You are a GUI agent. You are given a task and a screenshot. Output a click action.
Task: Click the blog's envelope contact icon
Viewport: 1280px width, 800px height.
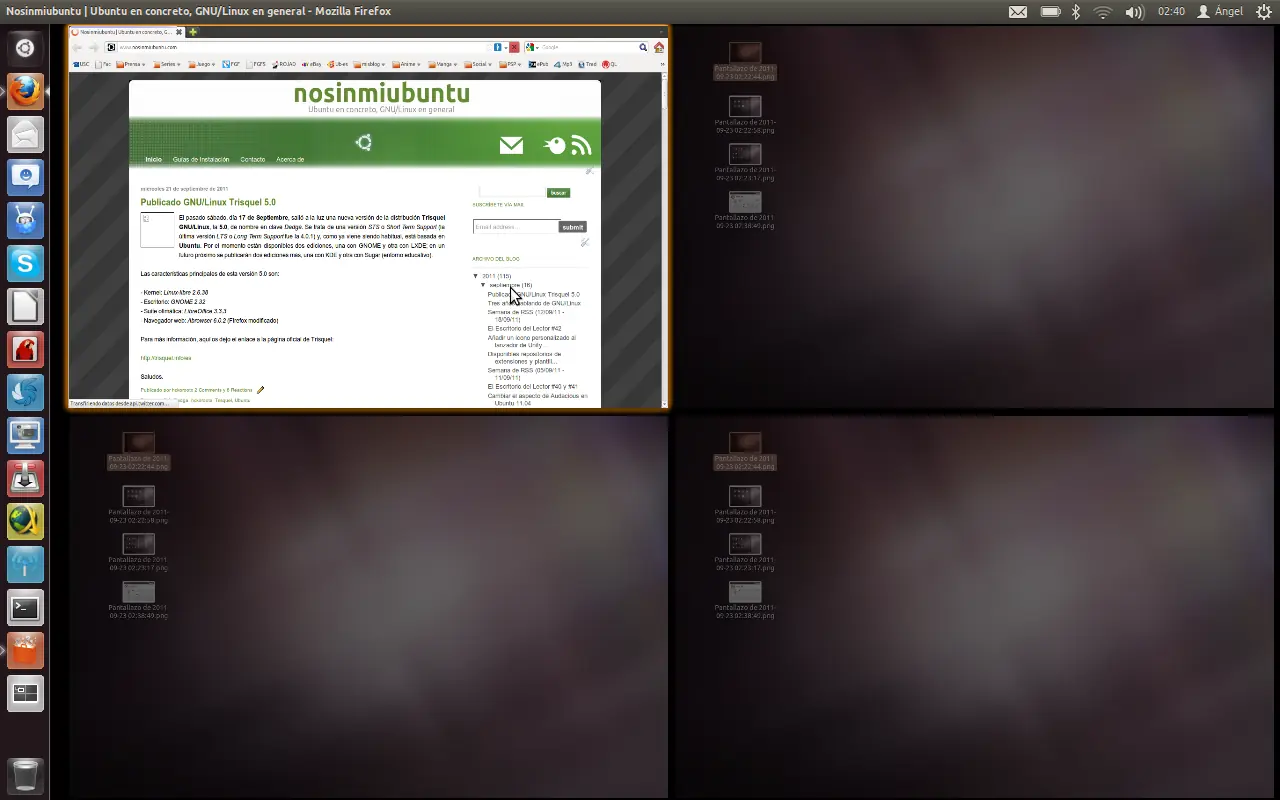coord(511,145)
